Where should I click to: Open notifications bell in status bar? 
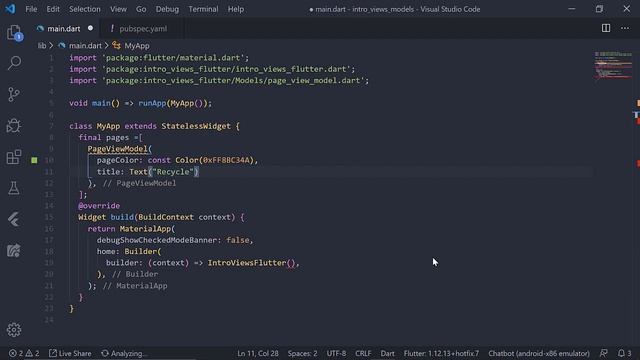[x=624, y=353]
